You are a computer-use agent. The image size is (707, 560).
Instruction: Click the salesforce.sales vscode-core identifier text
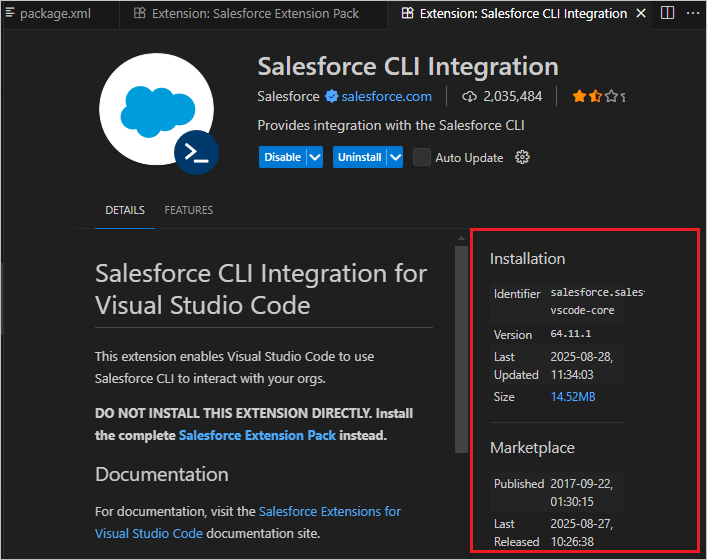[x=597, y=301]
